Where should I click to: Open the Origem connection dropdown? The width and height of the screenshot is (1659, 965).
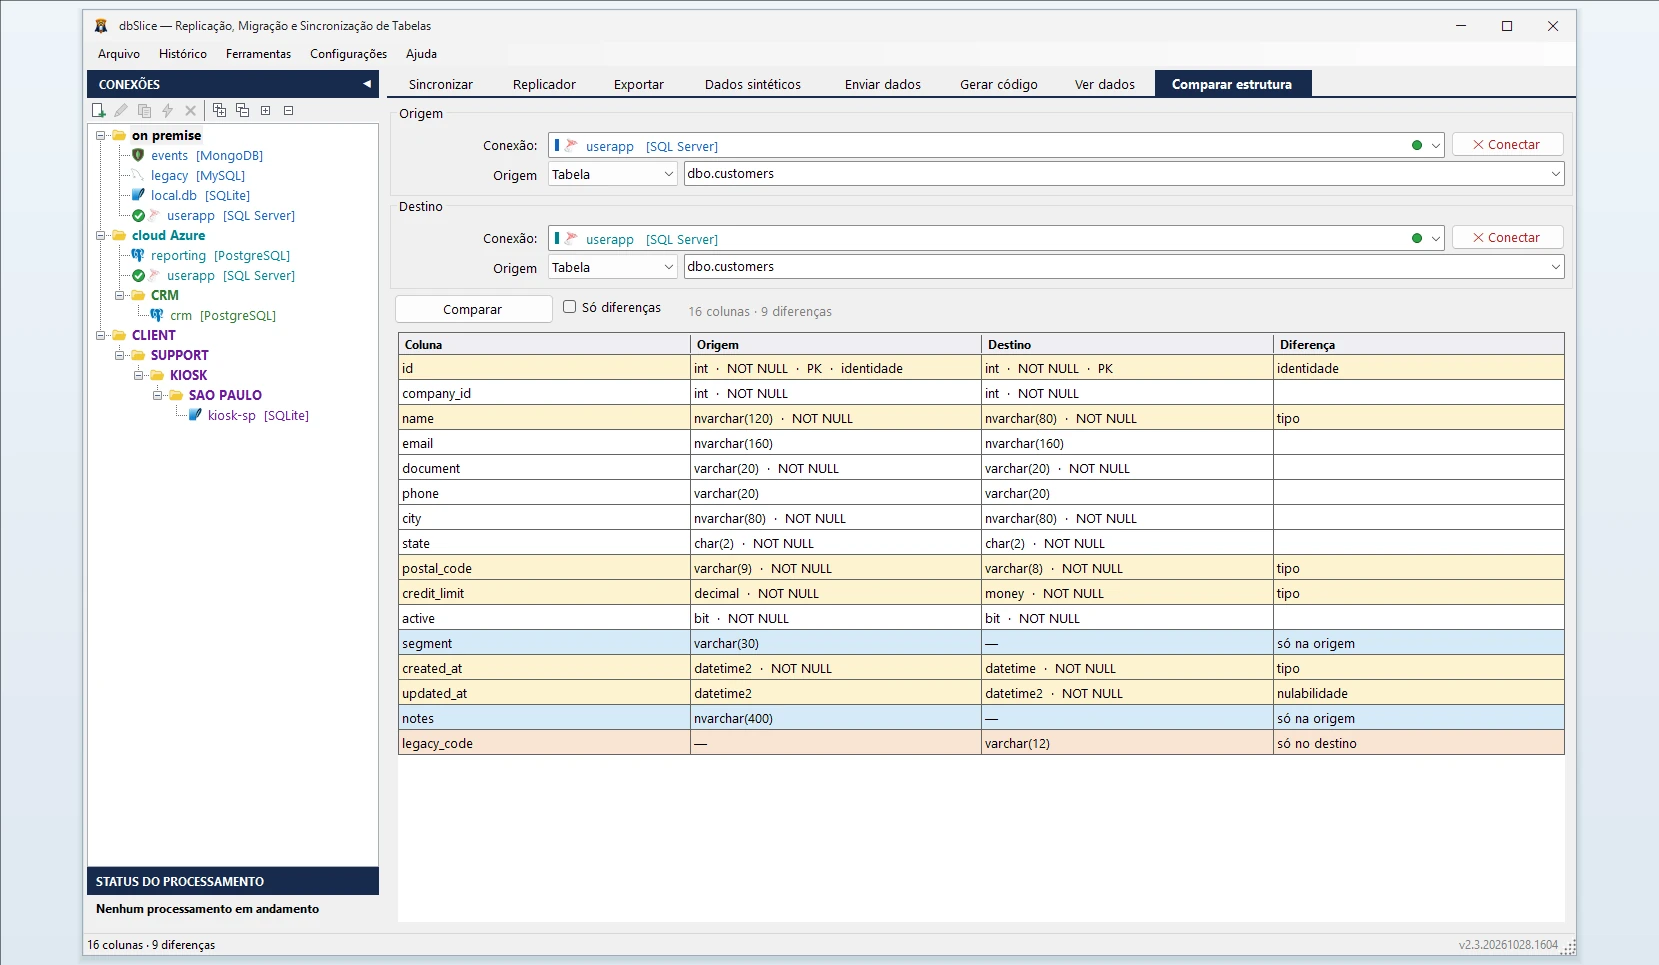click(x=1436, y=145)
